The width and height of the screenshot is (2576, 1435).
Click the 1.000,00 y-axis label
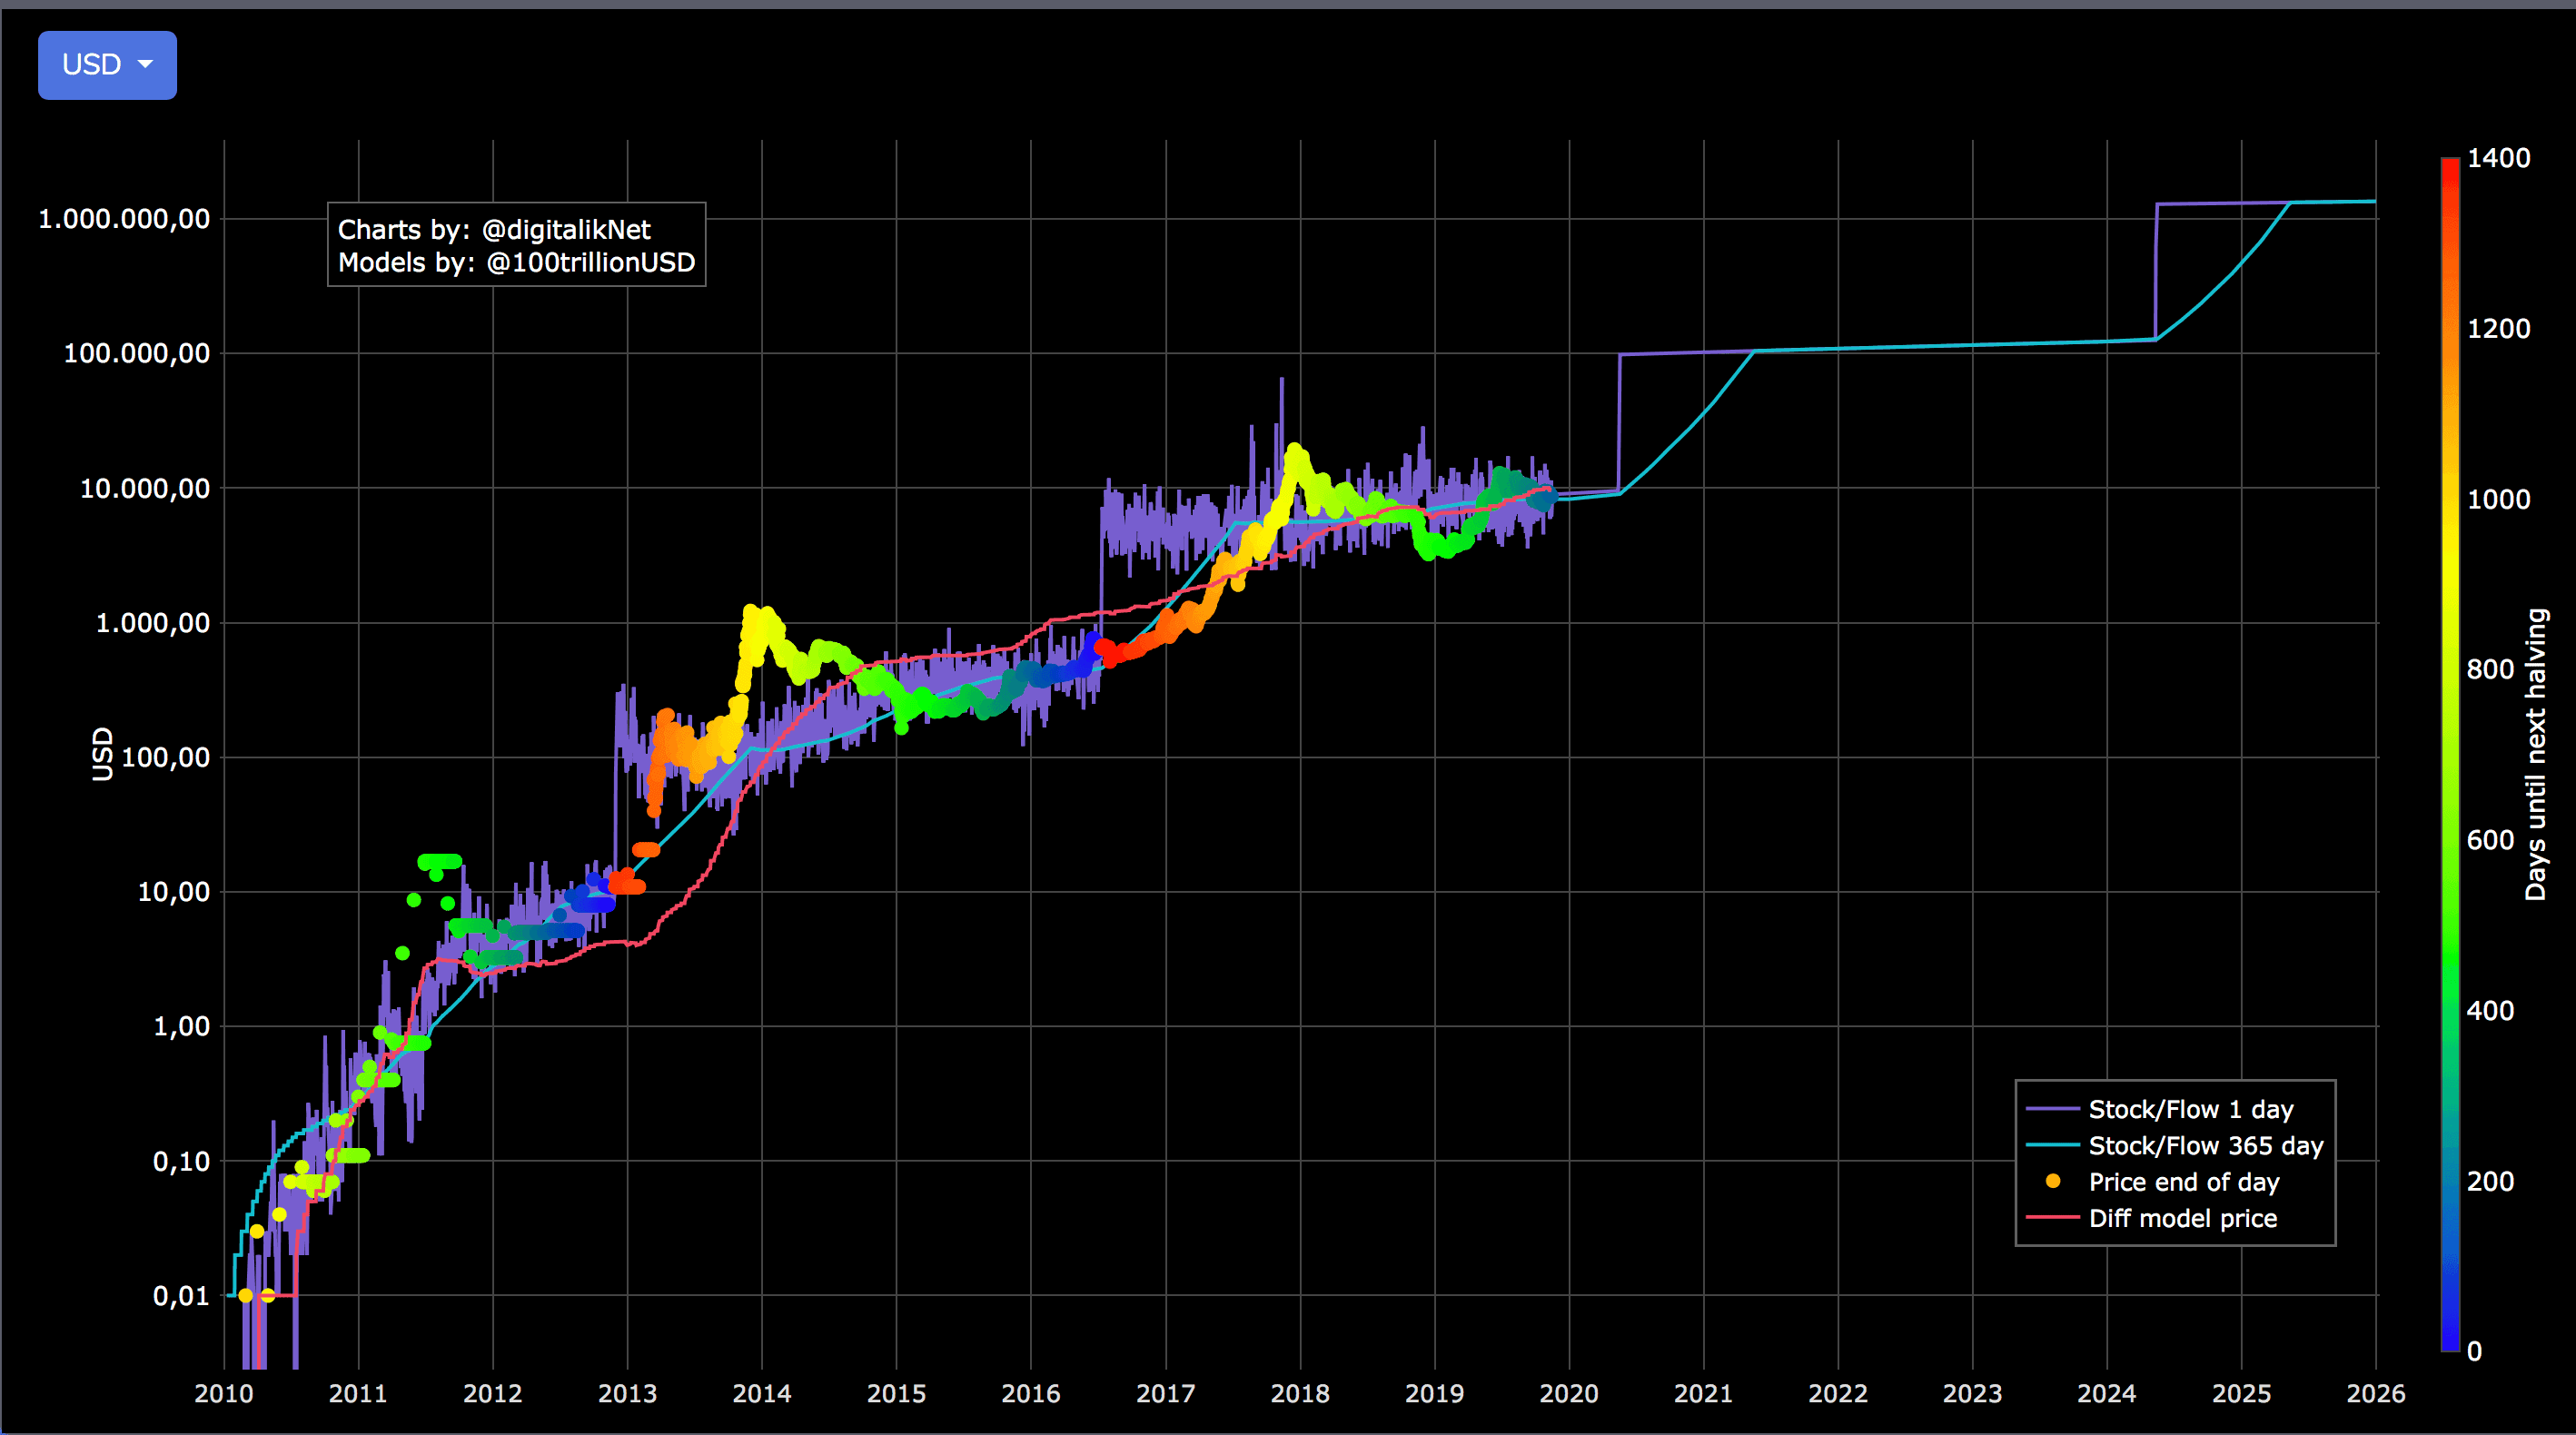(153, 624)
